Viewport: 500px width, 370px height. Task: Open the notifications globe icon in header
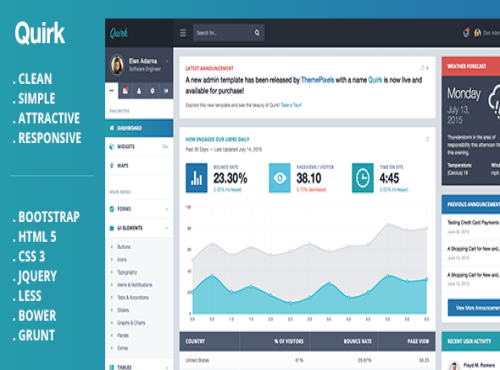(466, 33)
